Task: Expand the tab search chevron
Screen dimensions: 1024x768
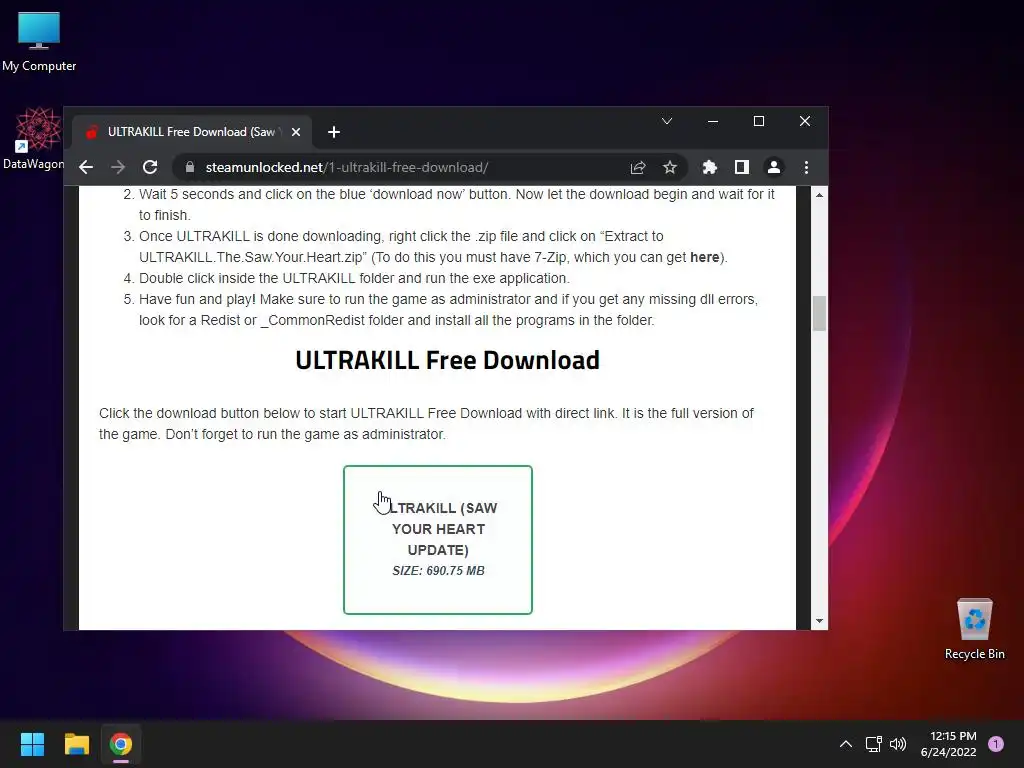Action: (667, 121)
